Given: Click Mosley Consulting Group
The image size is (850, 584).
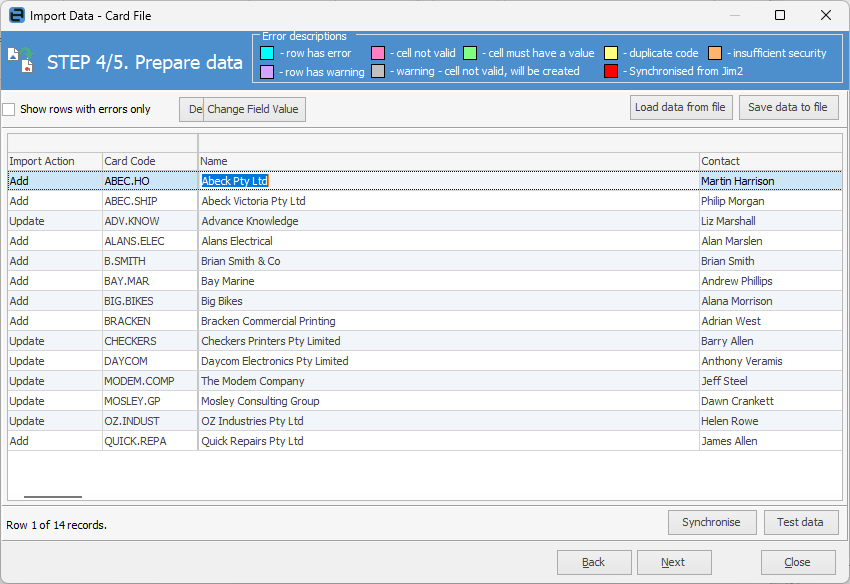Looking at the screenshot, I should [449, 402].
